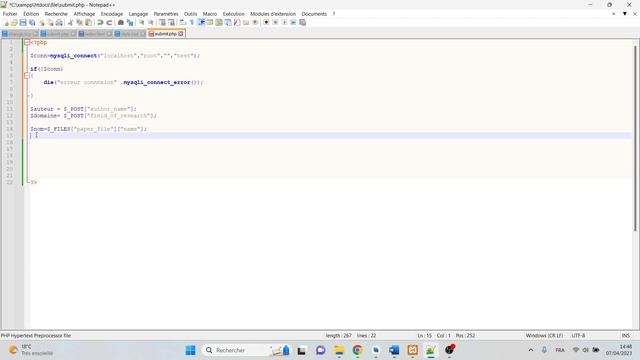640x360 pixels.
Task: Close all documents using the toolbar icon
Action: pos(50,22)
